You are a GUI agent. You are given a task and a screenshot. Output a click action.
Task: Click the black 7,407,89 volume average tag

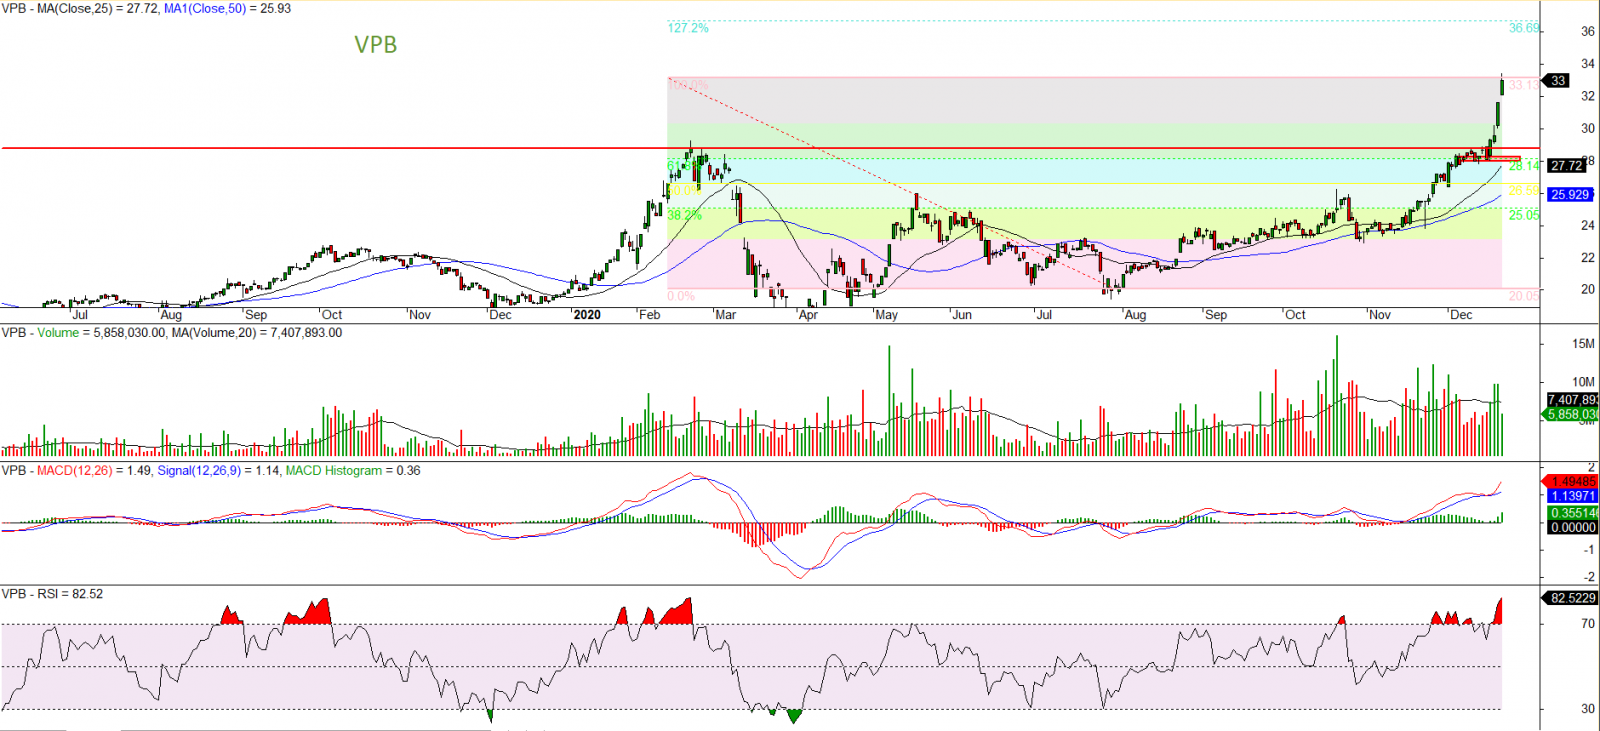click(x=1572, y=400)
